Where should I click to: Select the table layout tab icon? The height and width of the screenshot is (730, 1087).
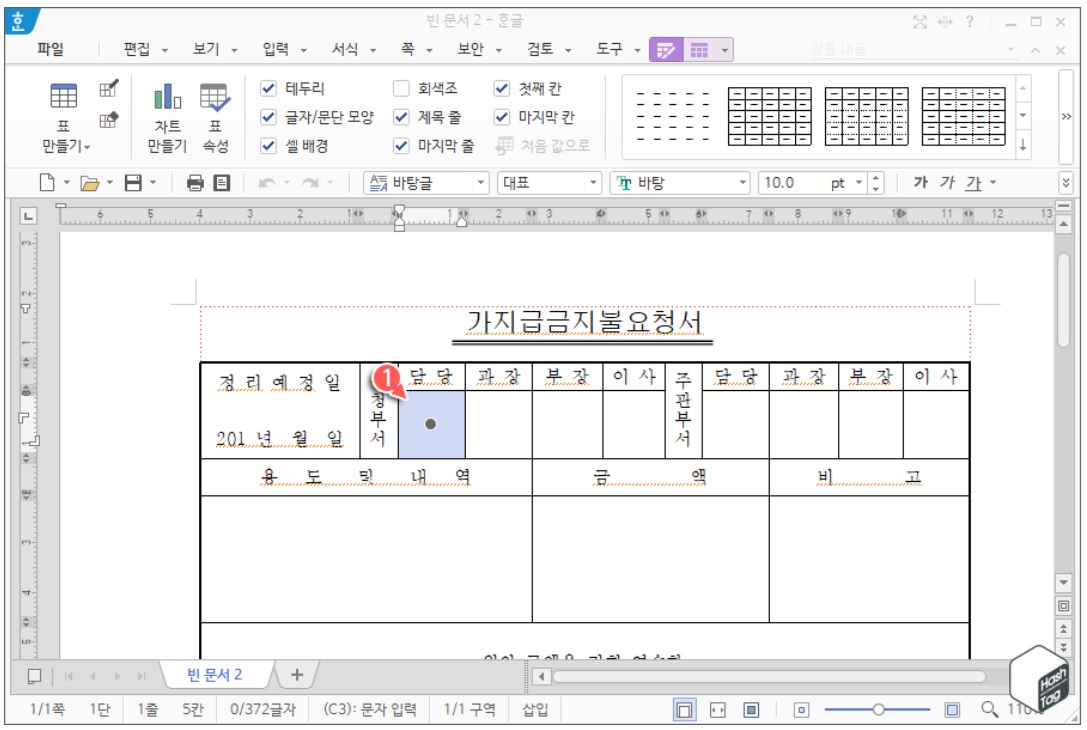point(699,50)
